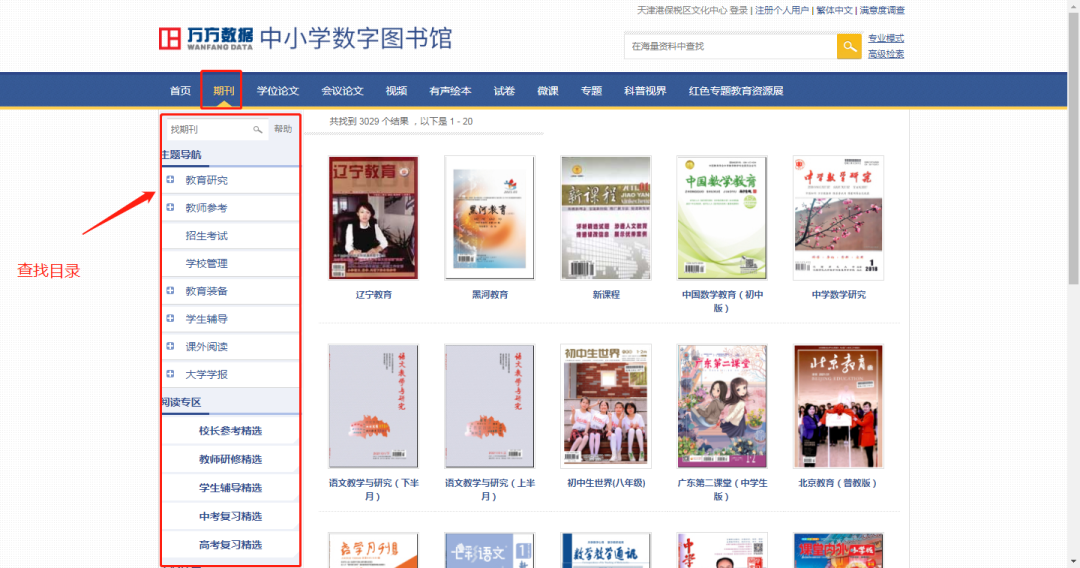
Task: Click the main search input field
Action: pyautogui.click(x=731, y=46)
